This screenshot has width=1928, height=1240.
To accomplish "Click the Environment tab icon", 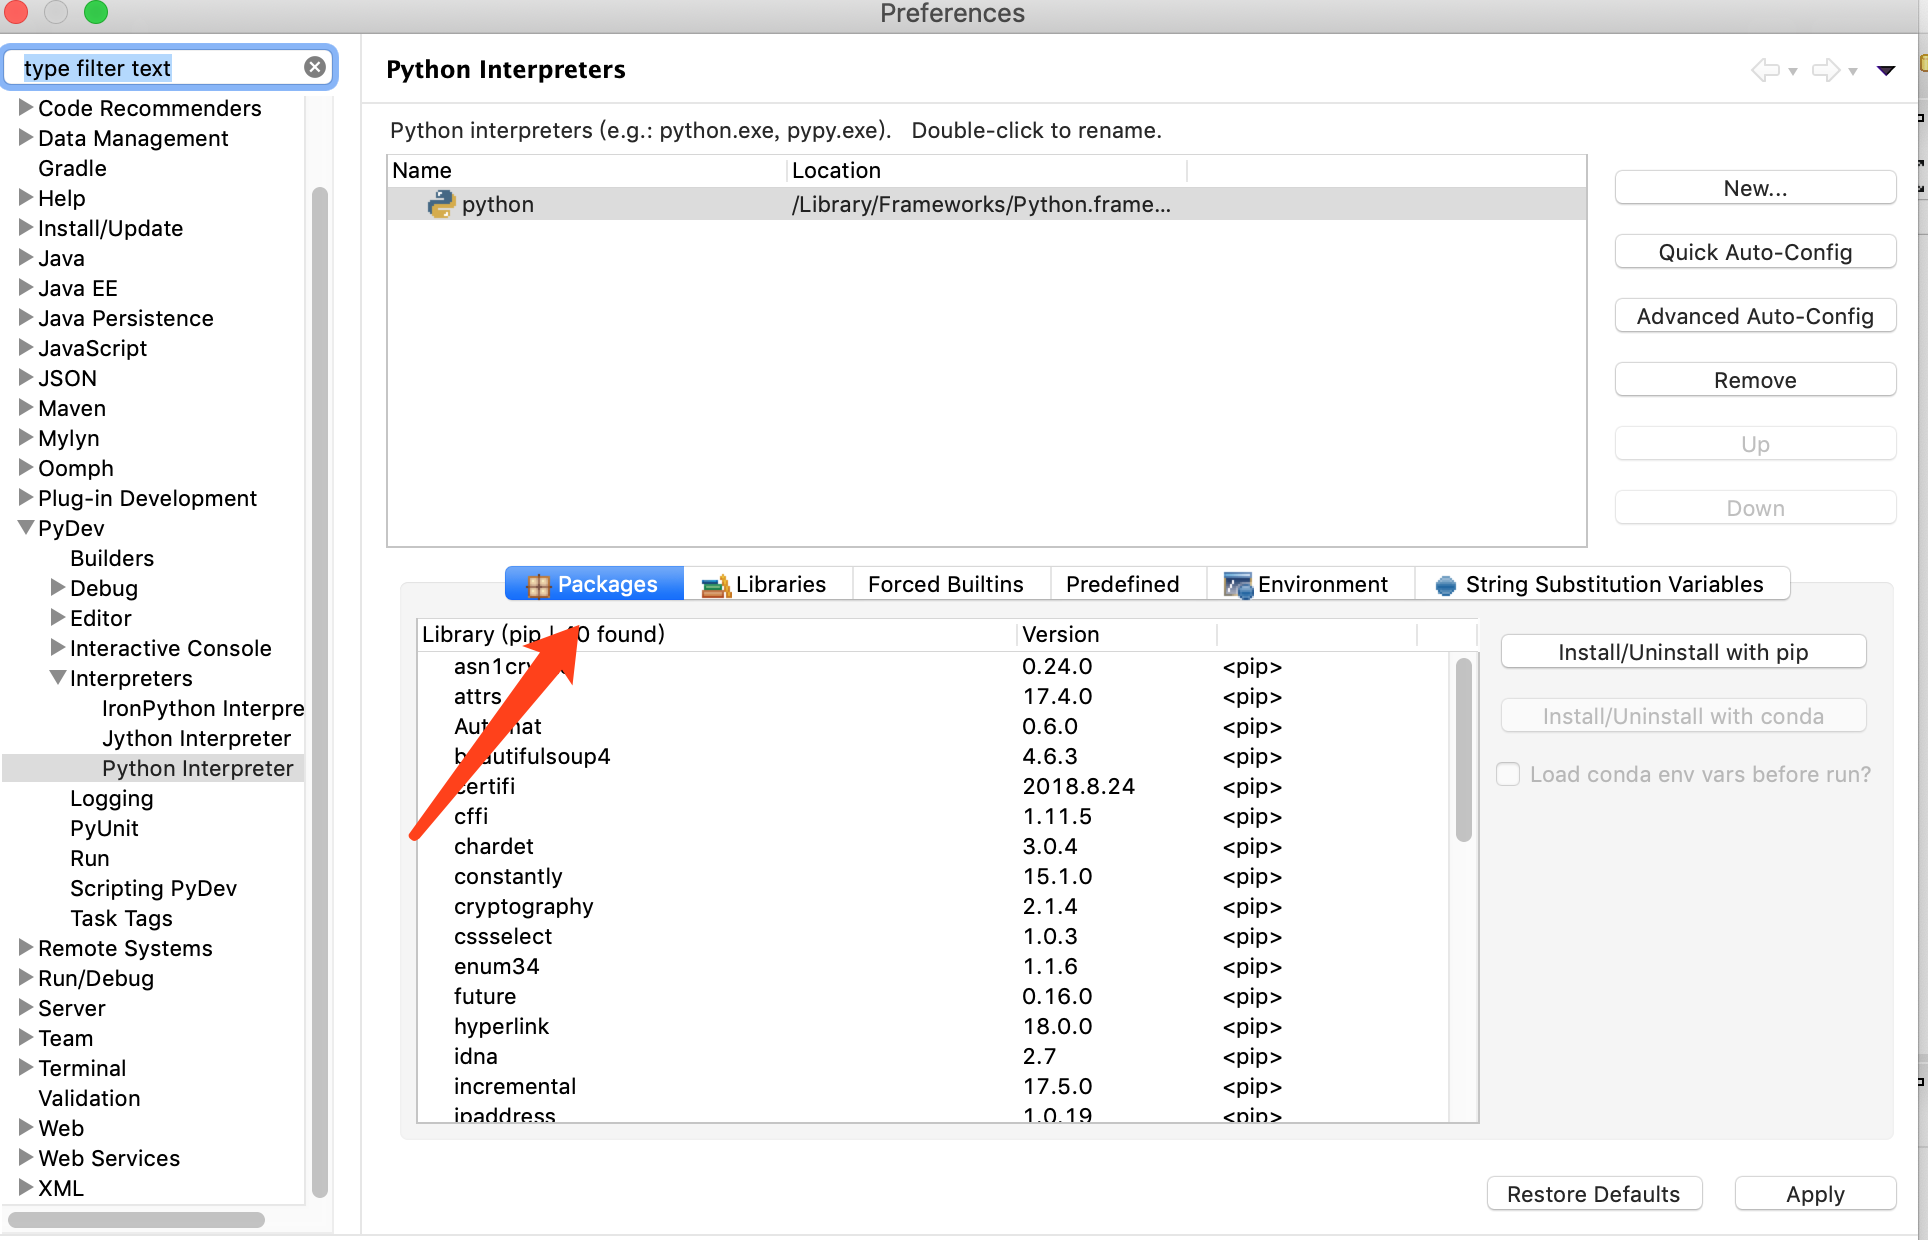I will (1238, 585).
